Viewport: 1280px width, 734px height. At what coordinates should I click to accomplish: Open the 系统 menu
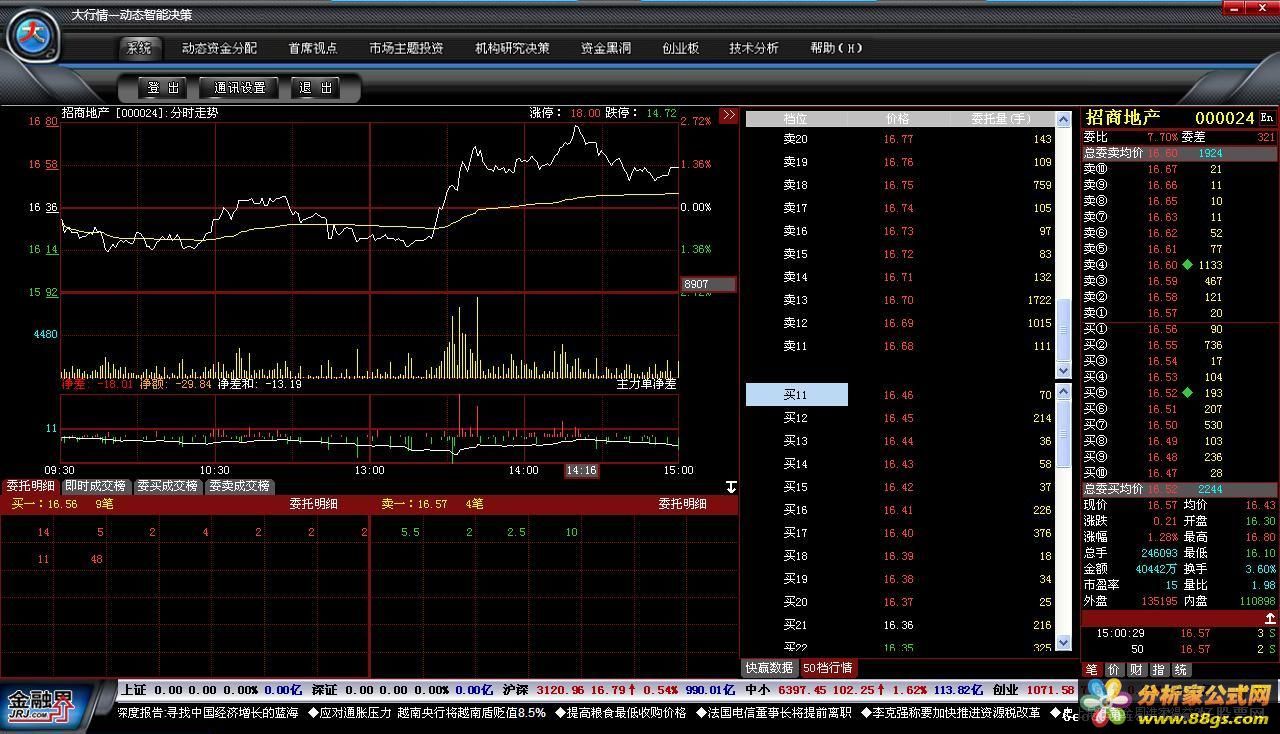tap(139, 48)
